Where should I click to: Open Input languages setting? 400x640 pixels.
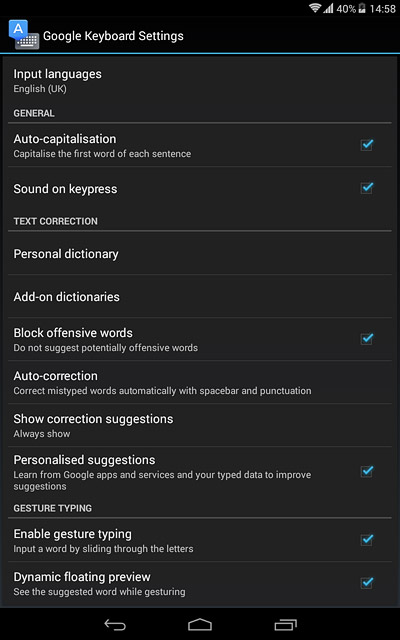point(200,80)
